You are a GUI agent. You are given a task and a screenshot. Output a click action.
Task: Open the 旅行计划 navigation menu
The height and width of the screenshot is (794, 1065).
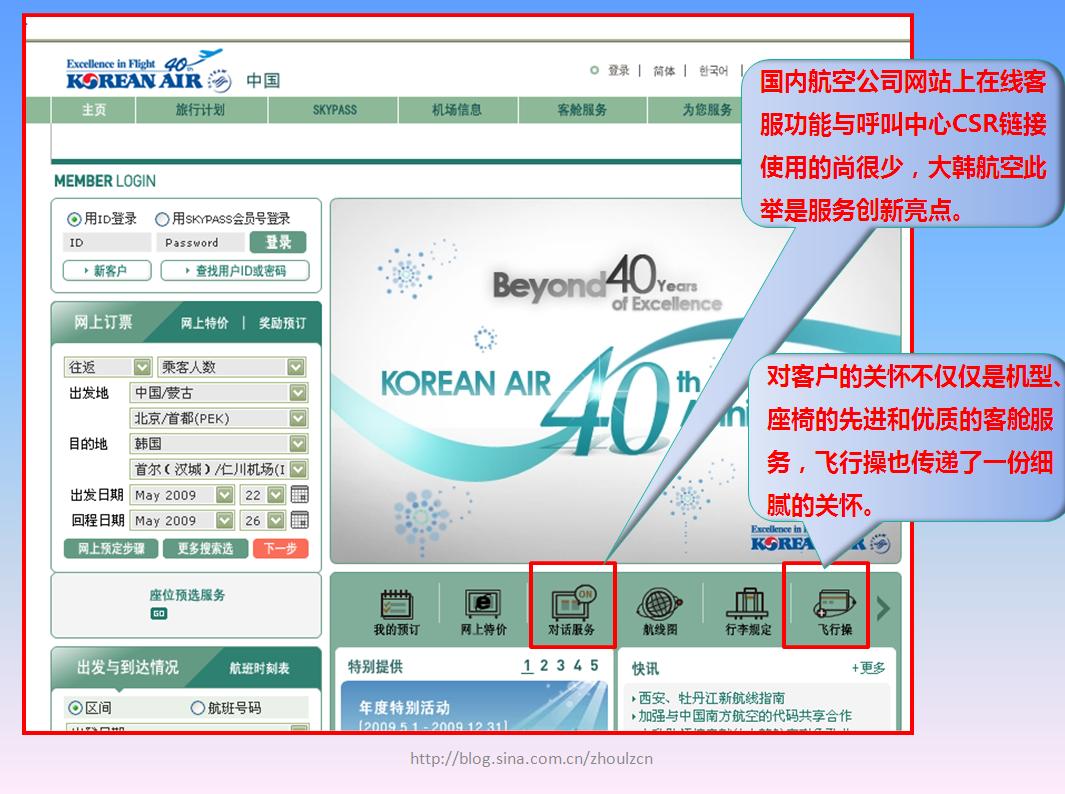pyautogui.click(x=201, y=110)
